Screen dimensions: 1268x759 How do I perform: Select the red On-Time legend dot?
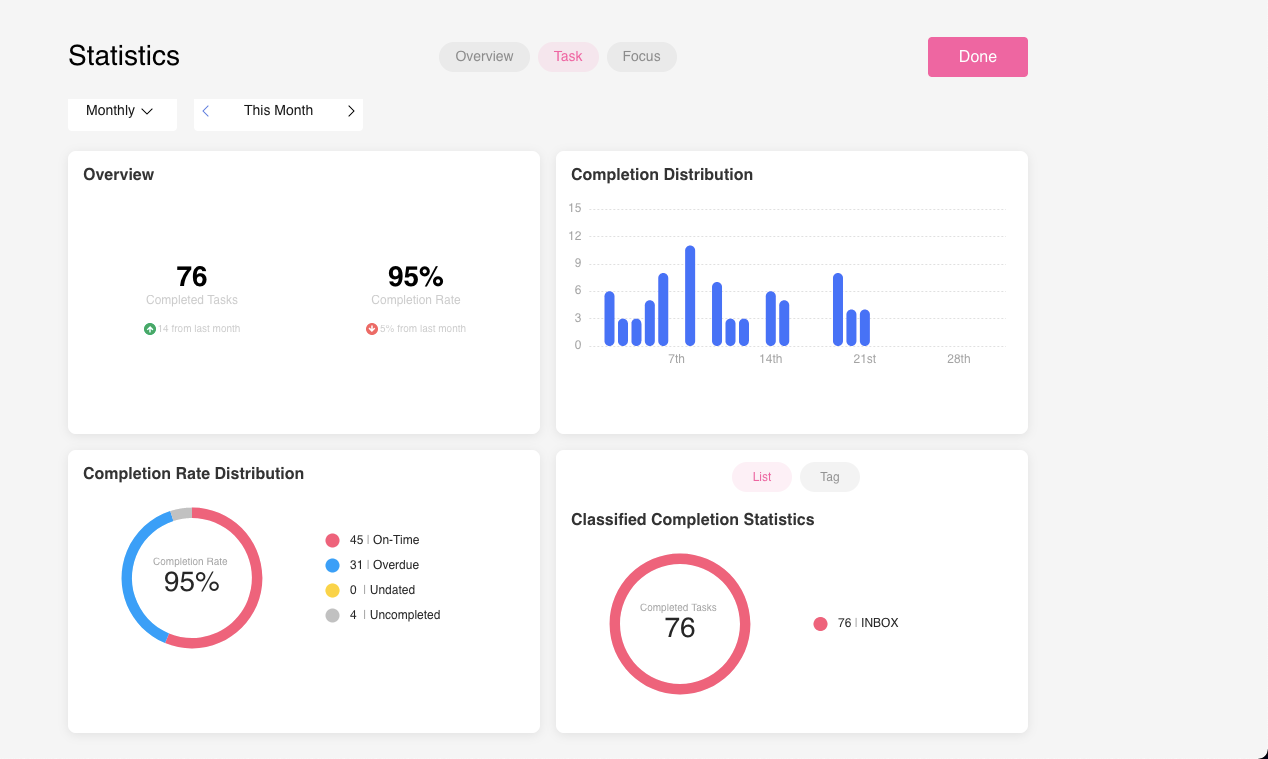click(332, 539)
